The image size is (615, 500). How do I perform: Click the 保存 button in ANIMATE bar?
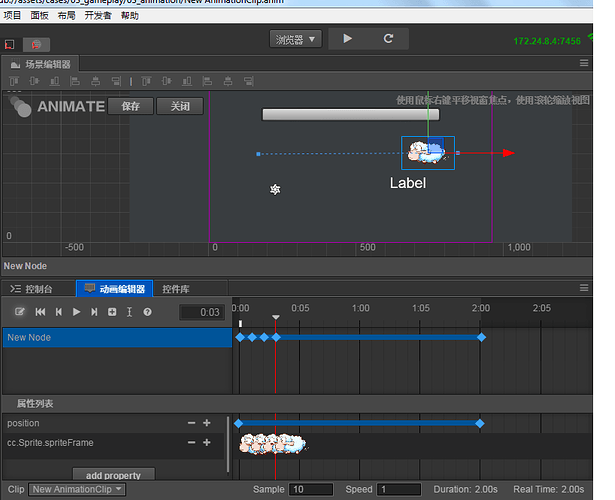coord(130,106)
